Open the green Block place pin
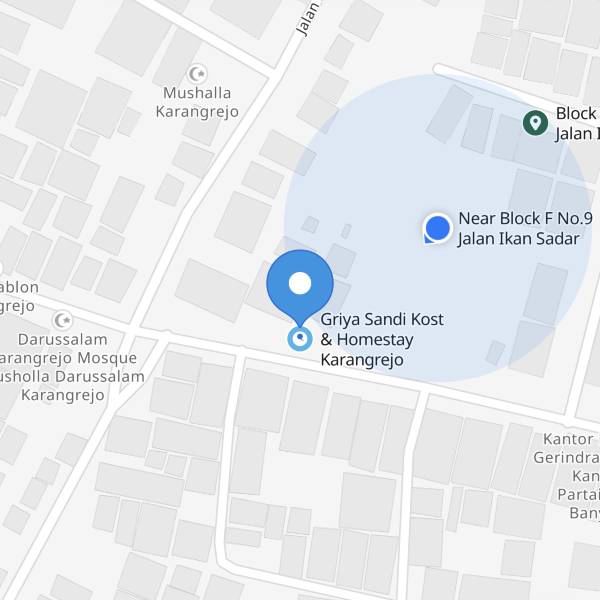The width and height of the screenshot is (600, 600). point(535,122)
